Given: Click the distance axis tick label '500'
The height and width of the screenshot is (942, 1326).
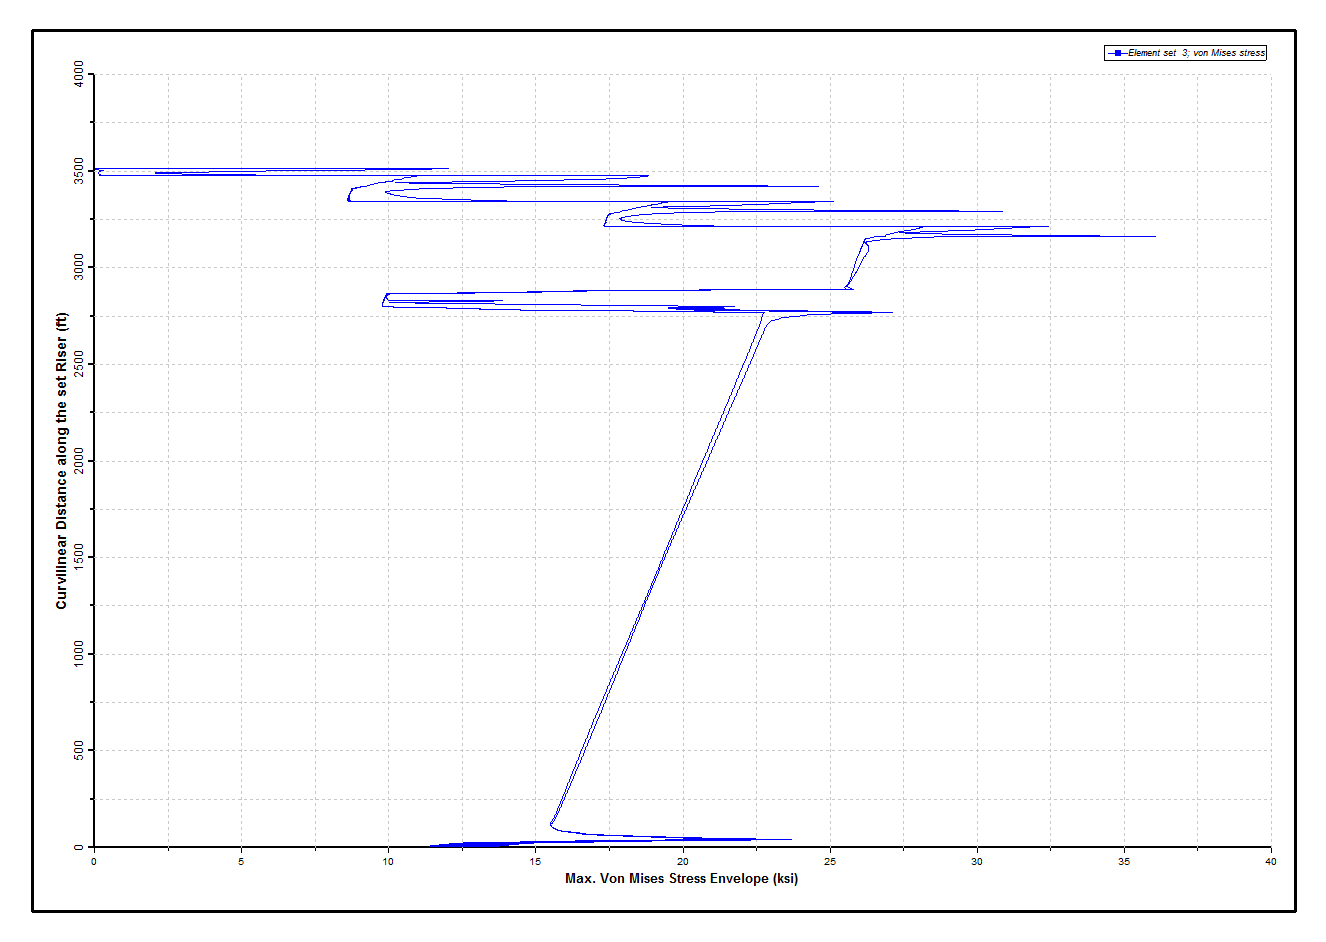Looking at the screenshot, I should tap(79, 750).
